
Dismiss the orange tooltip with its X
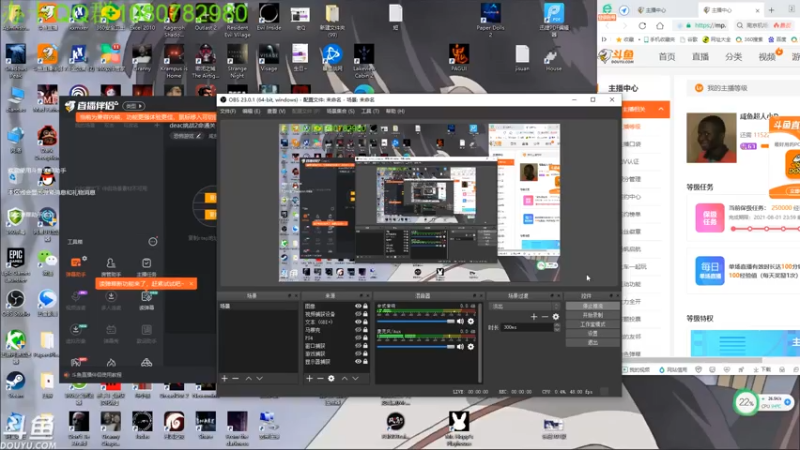tap(191, 284)
